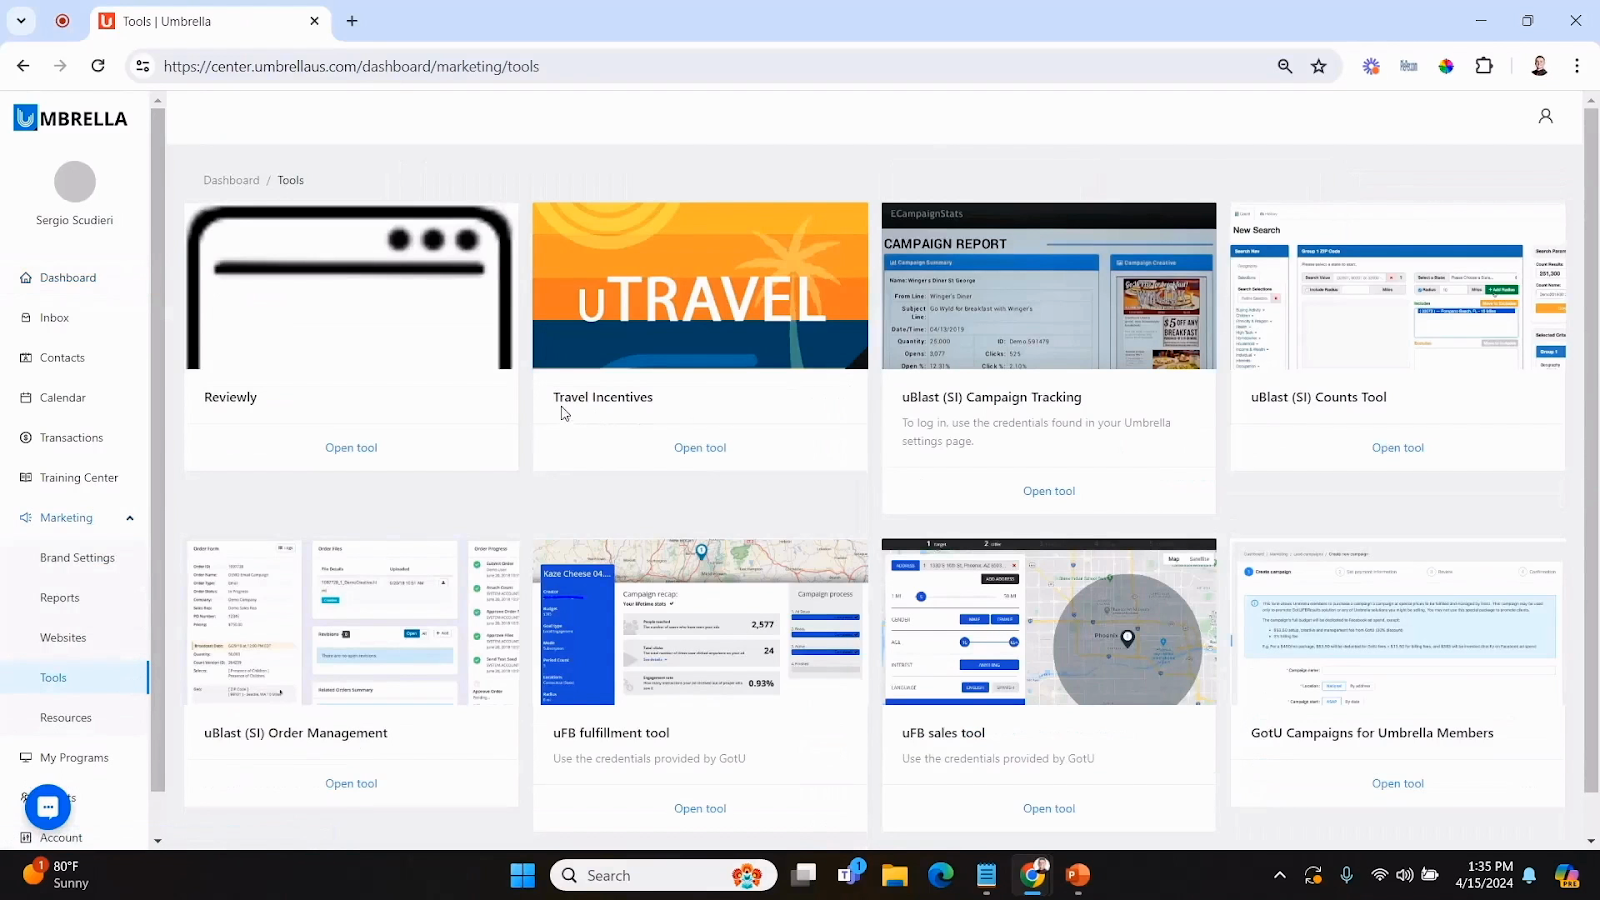Click the sidebar scroll down arrow
The width and height of the screenshot is (1600, 900).
(x=157, y=841)
